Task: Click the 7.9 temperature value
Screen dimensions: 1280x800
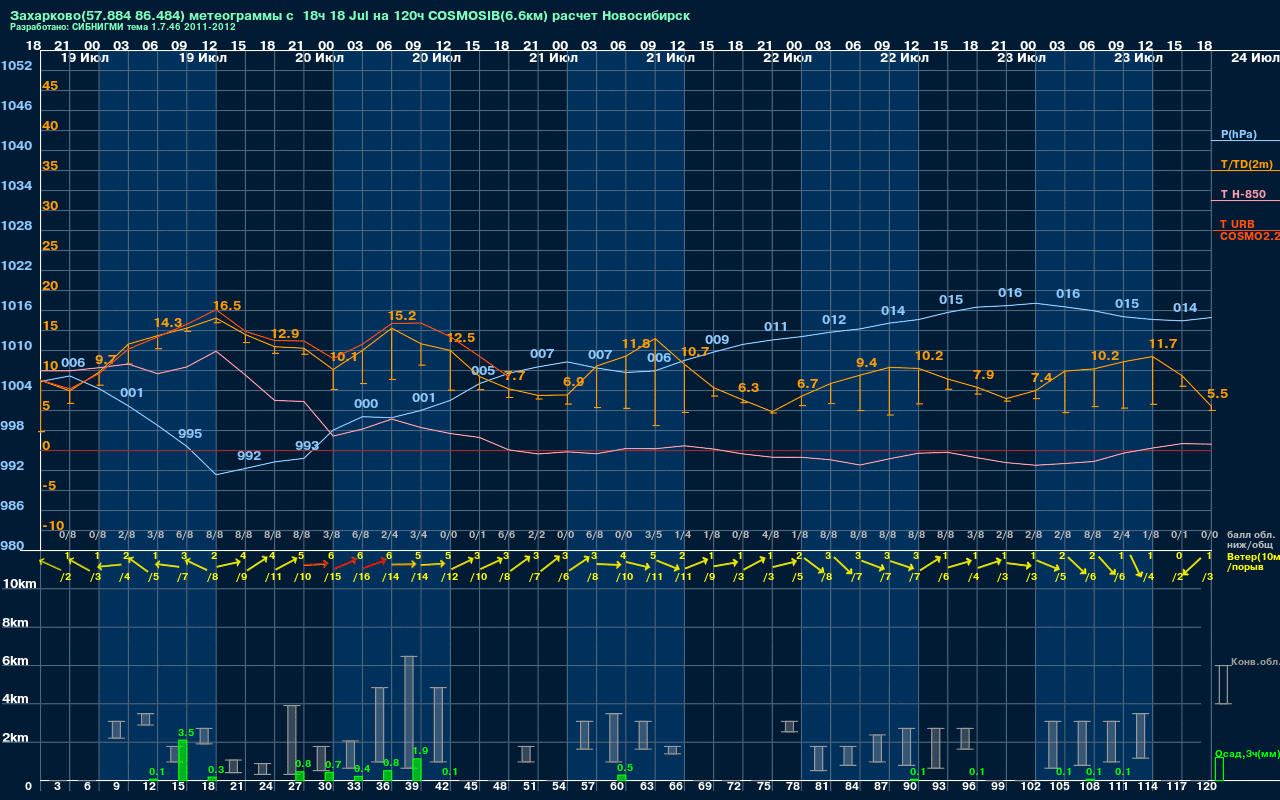Action: point(984,375)
